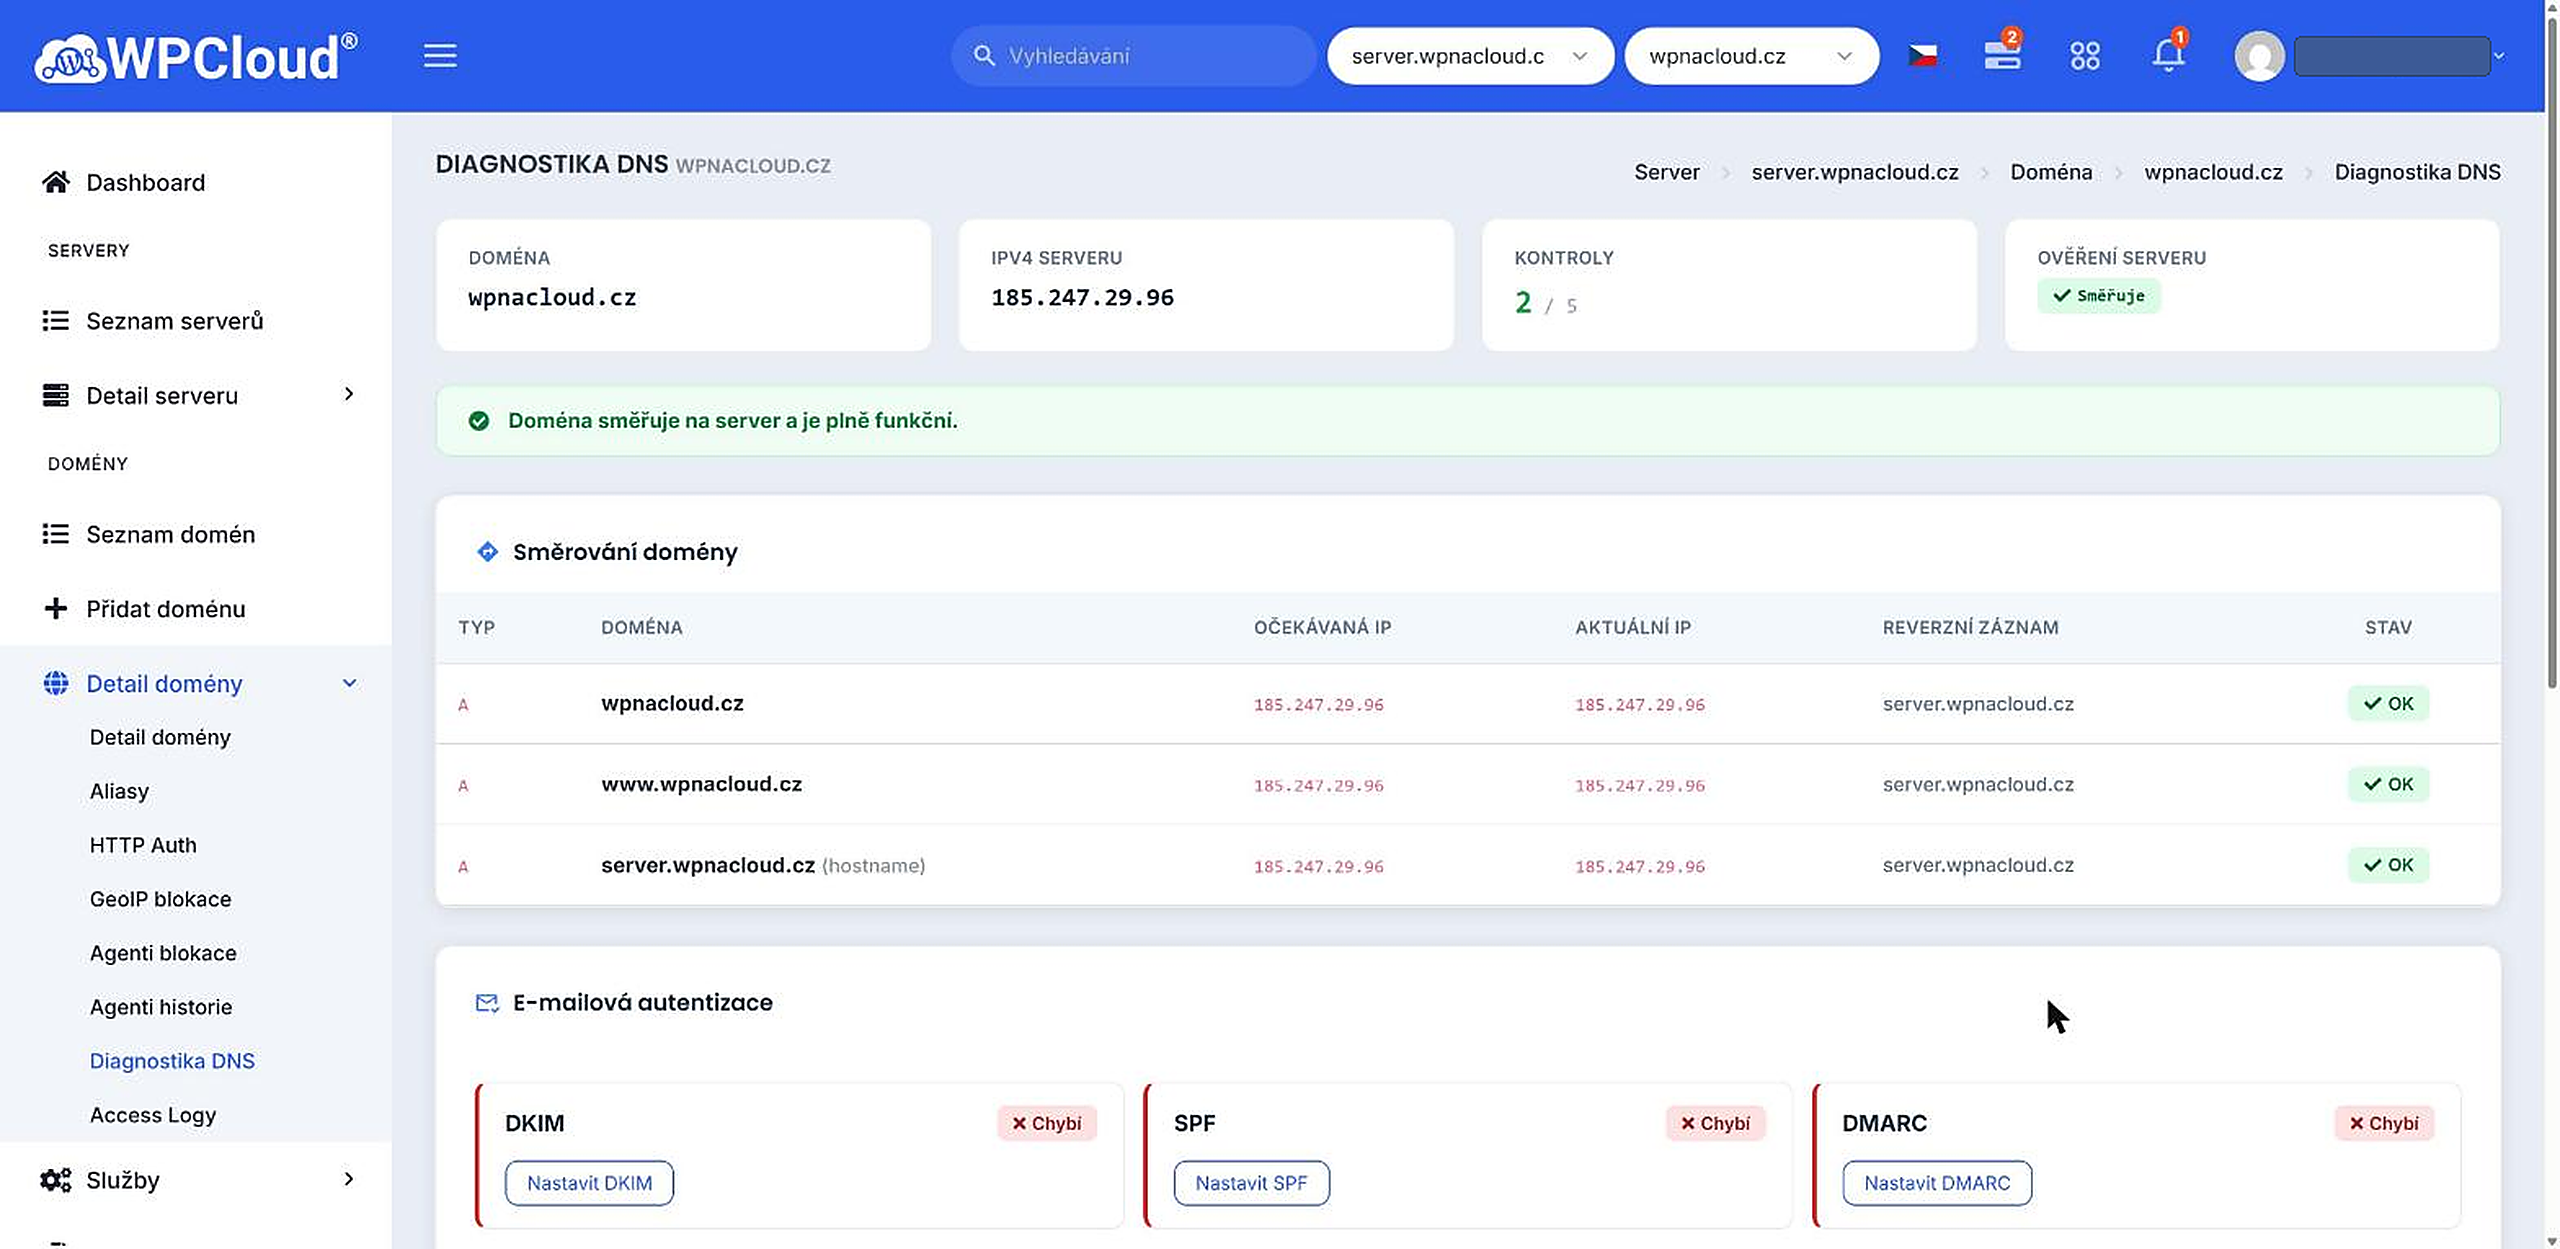Click OK status for server.wpnacloud.cz hostname row
The image size is (2560, 1249).
[x=2388, y=865]
